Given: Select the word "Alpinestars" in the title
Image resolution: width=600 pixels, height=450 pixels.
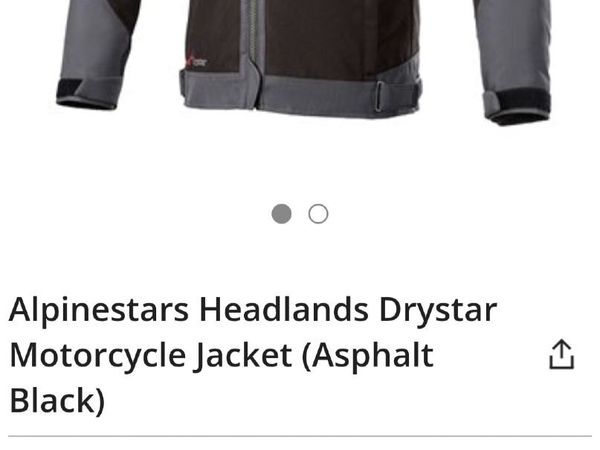Looking at the screenshot, I should (99, 310).
